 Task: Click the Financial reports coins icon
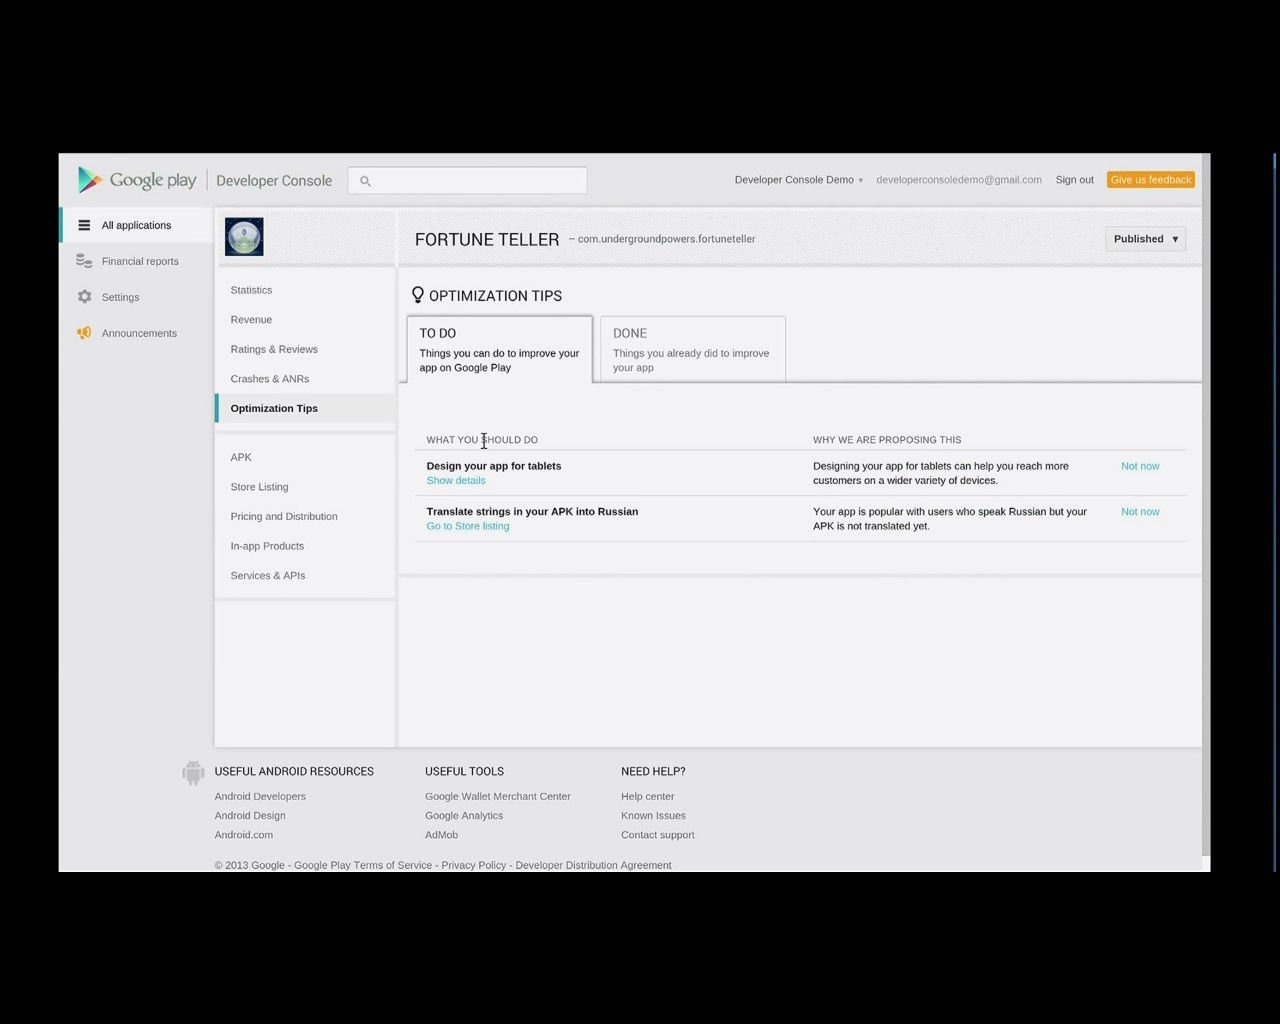pos(84,261)
